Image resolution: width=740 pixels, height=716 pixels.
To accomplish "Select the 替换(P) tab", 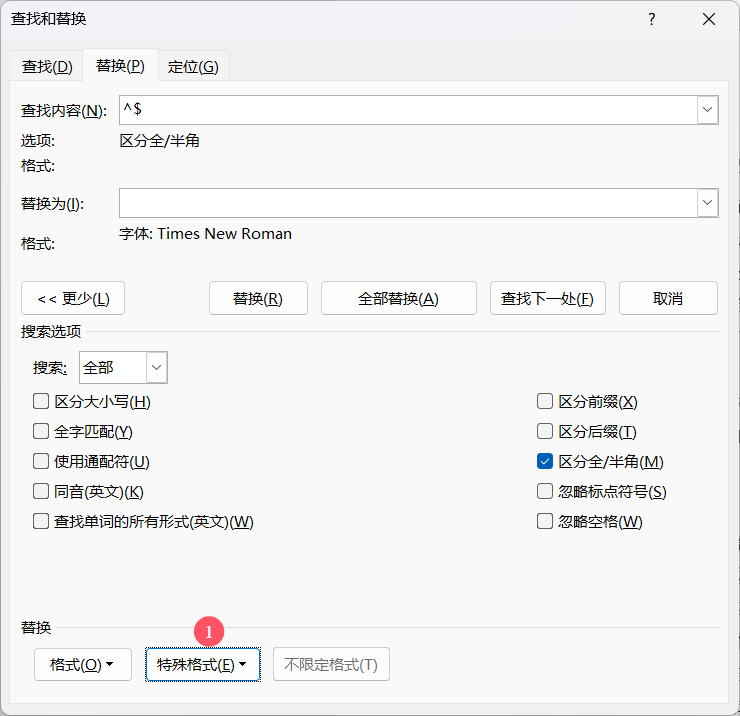I will click(120, 66).
